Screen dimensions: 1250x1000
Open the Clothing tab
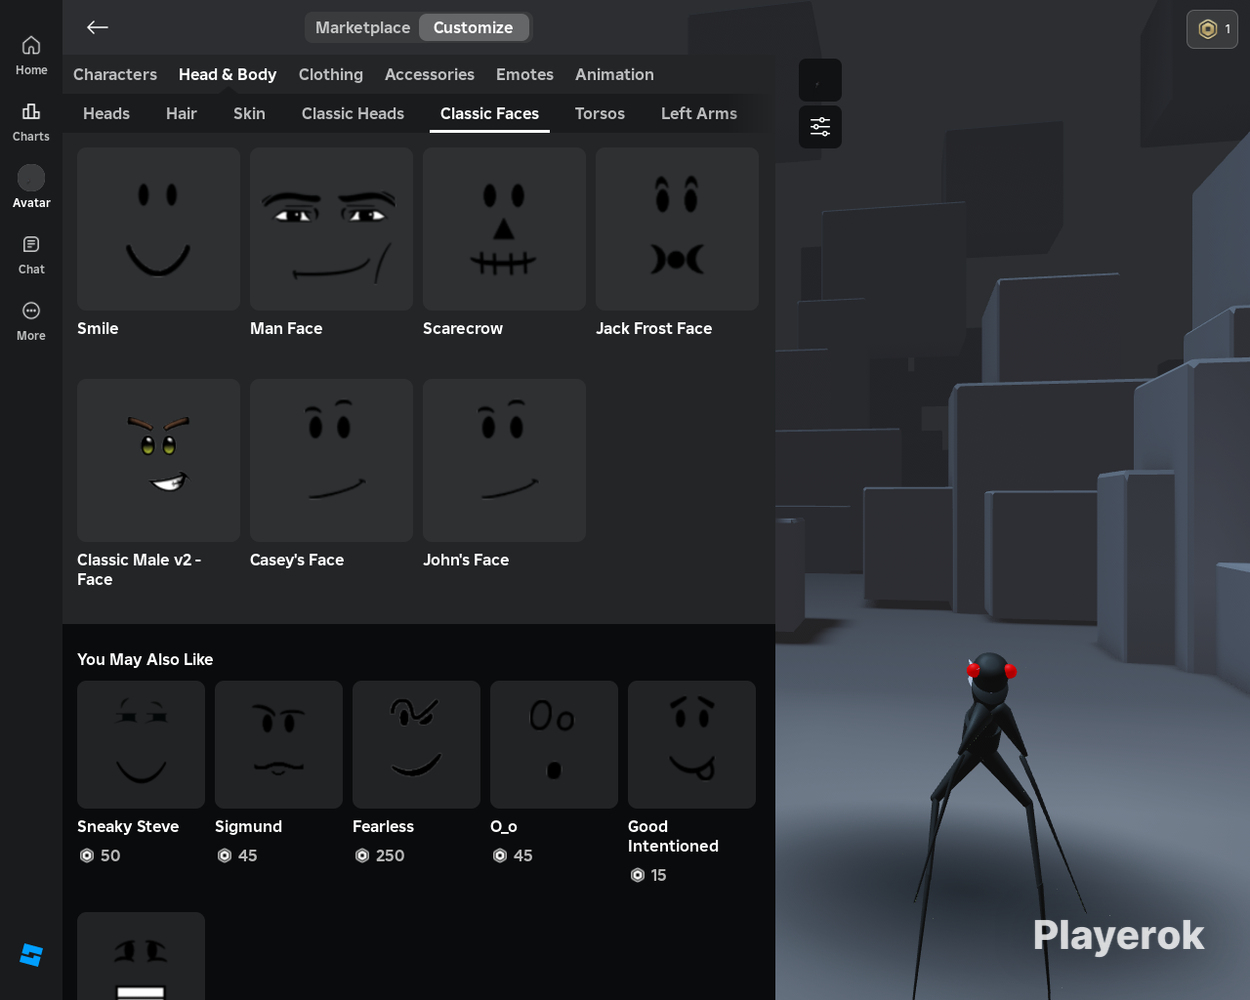[331, 74]
